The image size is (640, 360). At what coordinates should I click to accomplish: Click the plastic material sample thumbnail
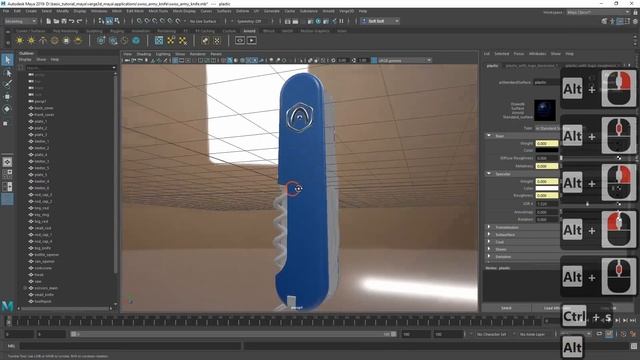pos(545,110)
